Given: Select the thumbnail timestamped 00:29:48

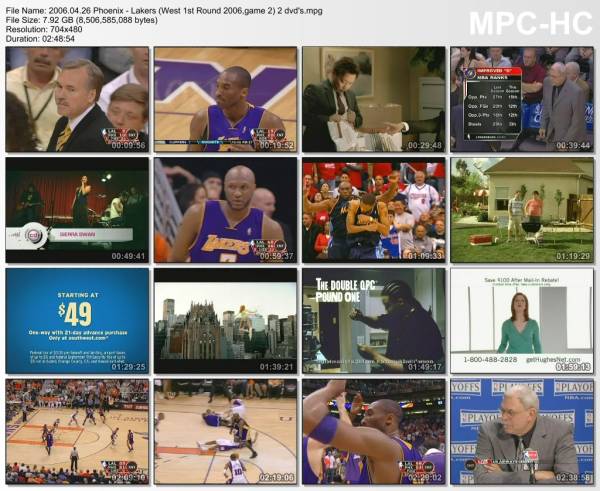Looking at the screenshot, I should (x=374, y=99).
